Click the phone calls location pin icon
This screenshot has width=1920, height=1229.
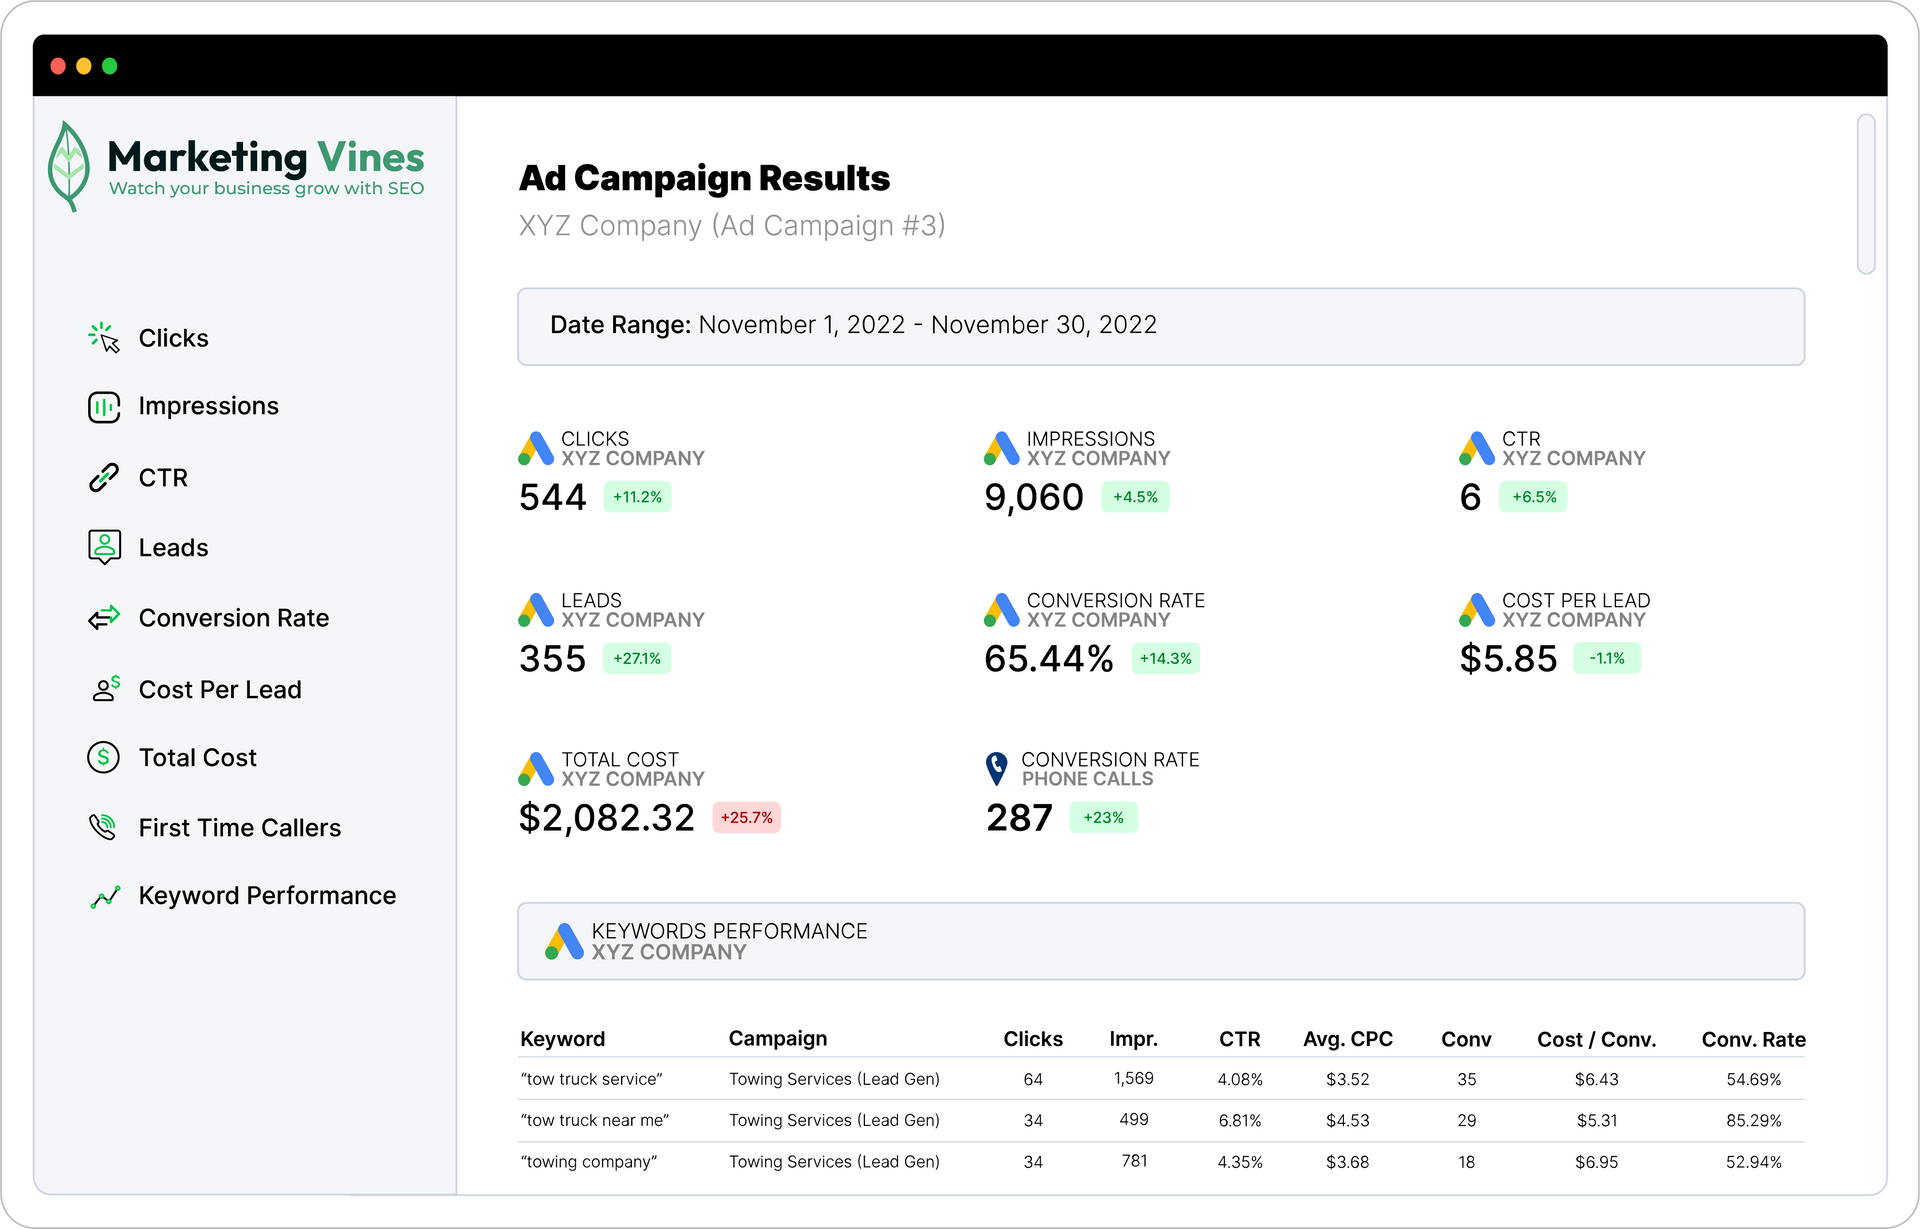[996, 768]
